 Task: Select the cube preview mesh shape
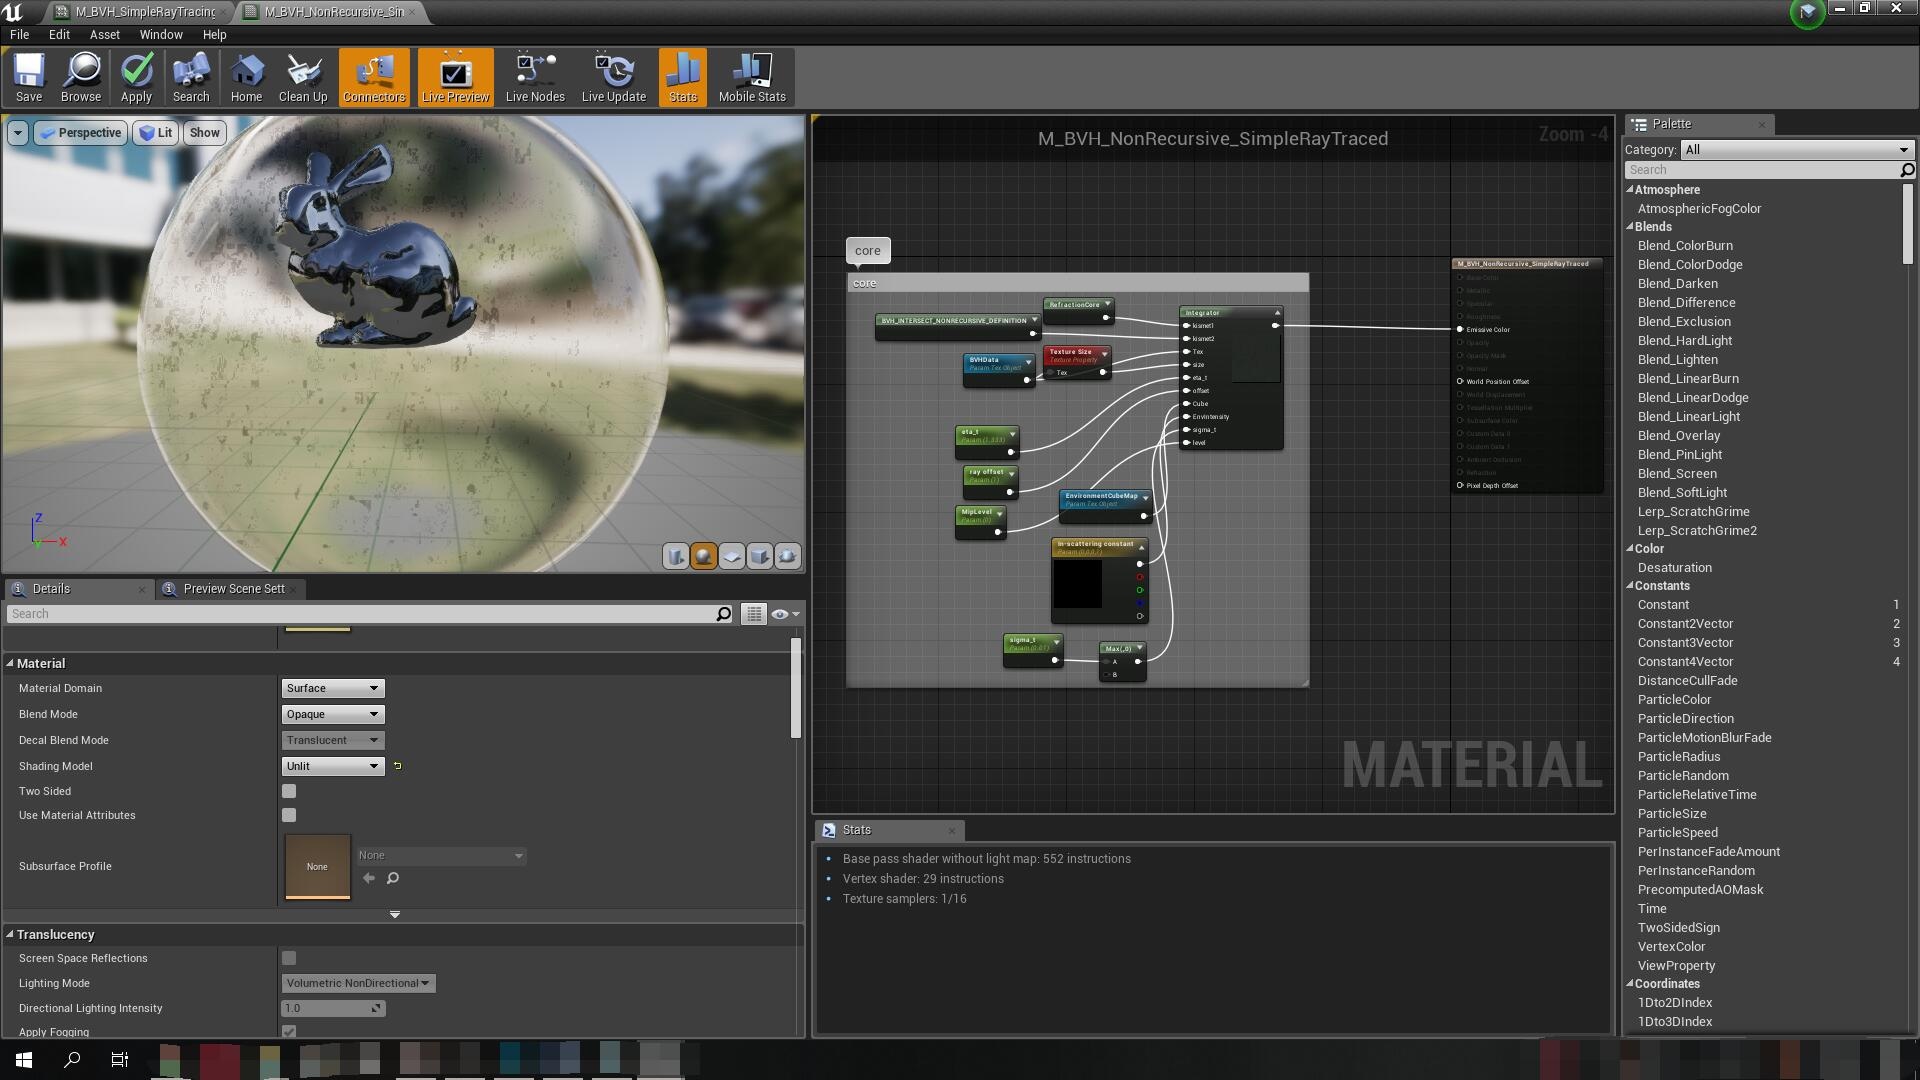coord(760,557)
